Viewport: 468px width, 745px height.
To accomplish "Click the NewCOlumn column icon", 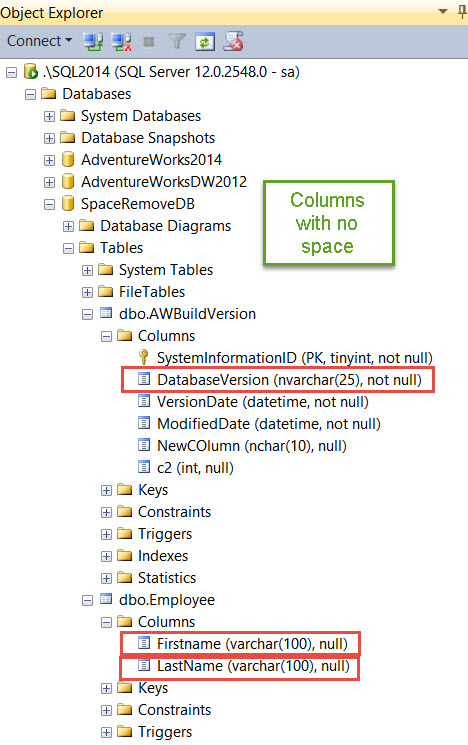I will tap(144, 445).
